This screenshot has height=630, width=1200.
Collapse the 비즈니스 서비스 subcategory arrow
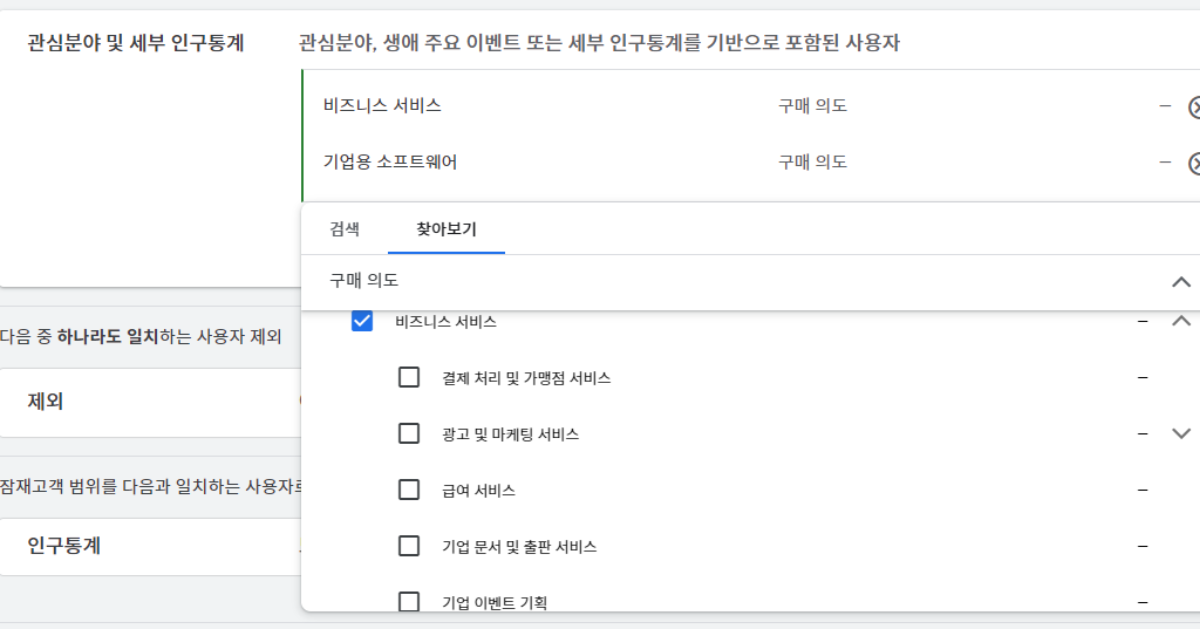1181,322
